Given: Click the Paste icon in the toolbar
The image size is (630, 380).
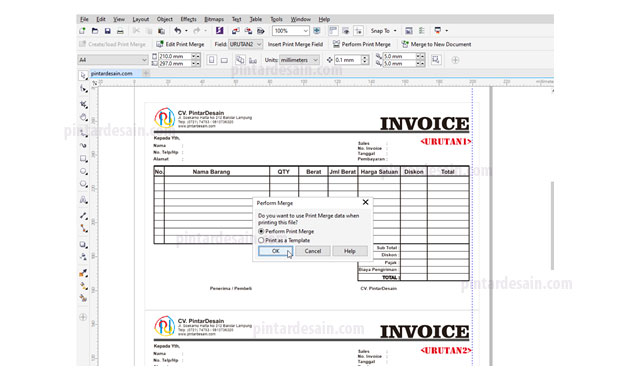Looking at the screenshot, I should coord(162,31).
